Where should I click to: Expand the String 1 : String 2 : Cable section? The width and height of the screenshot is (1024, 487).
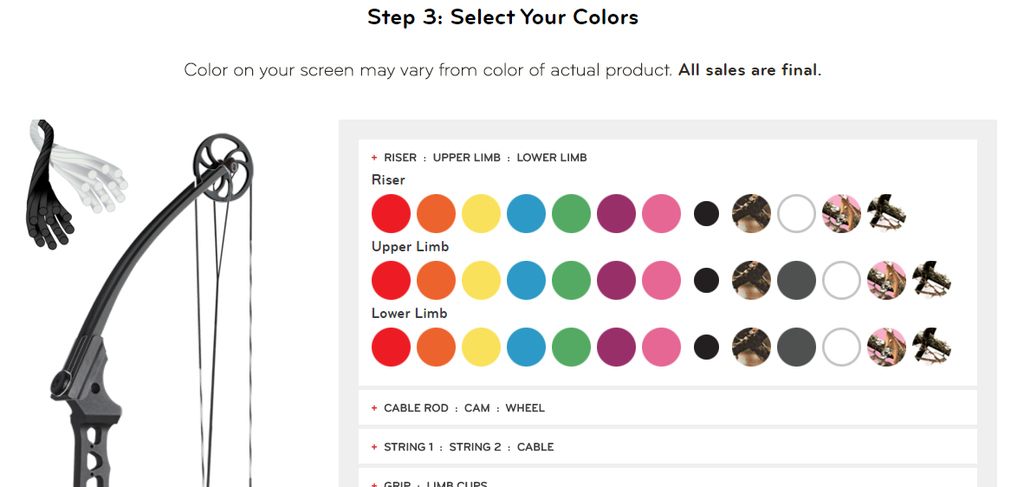pyautogui.click(x=667, y=447)
